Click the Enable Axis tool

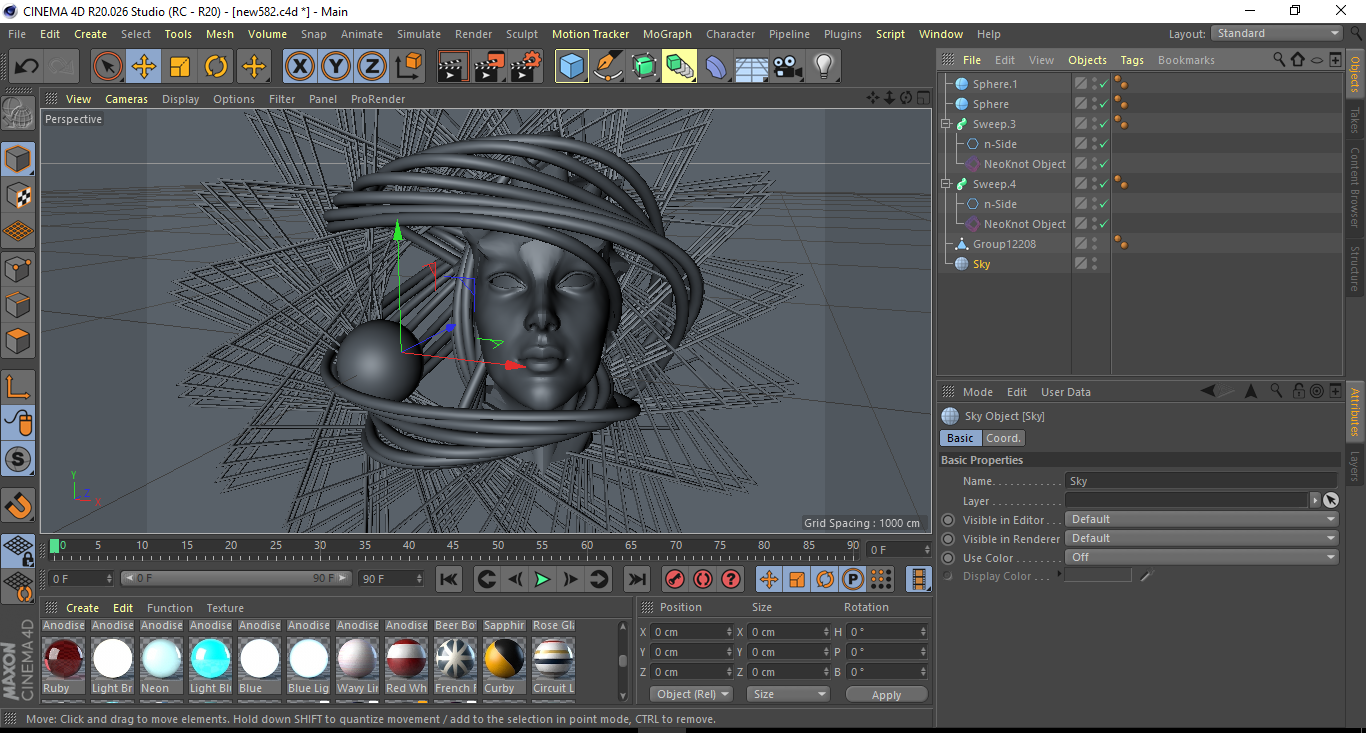click(x=18, y=387)
